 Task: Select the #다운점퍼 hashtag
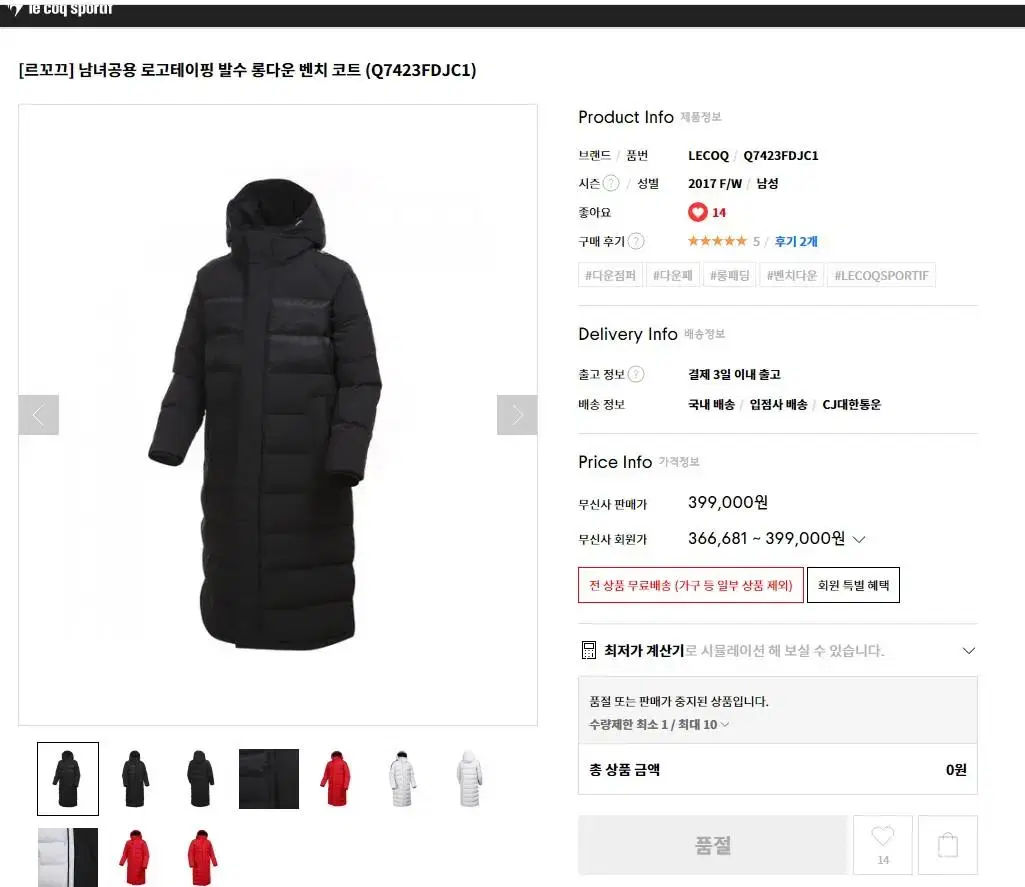(x=611, y=275)
